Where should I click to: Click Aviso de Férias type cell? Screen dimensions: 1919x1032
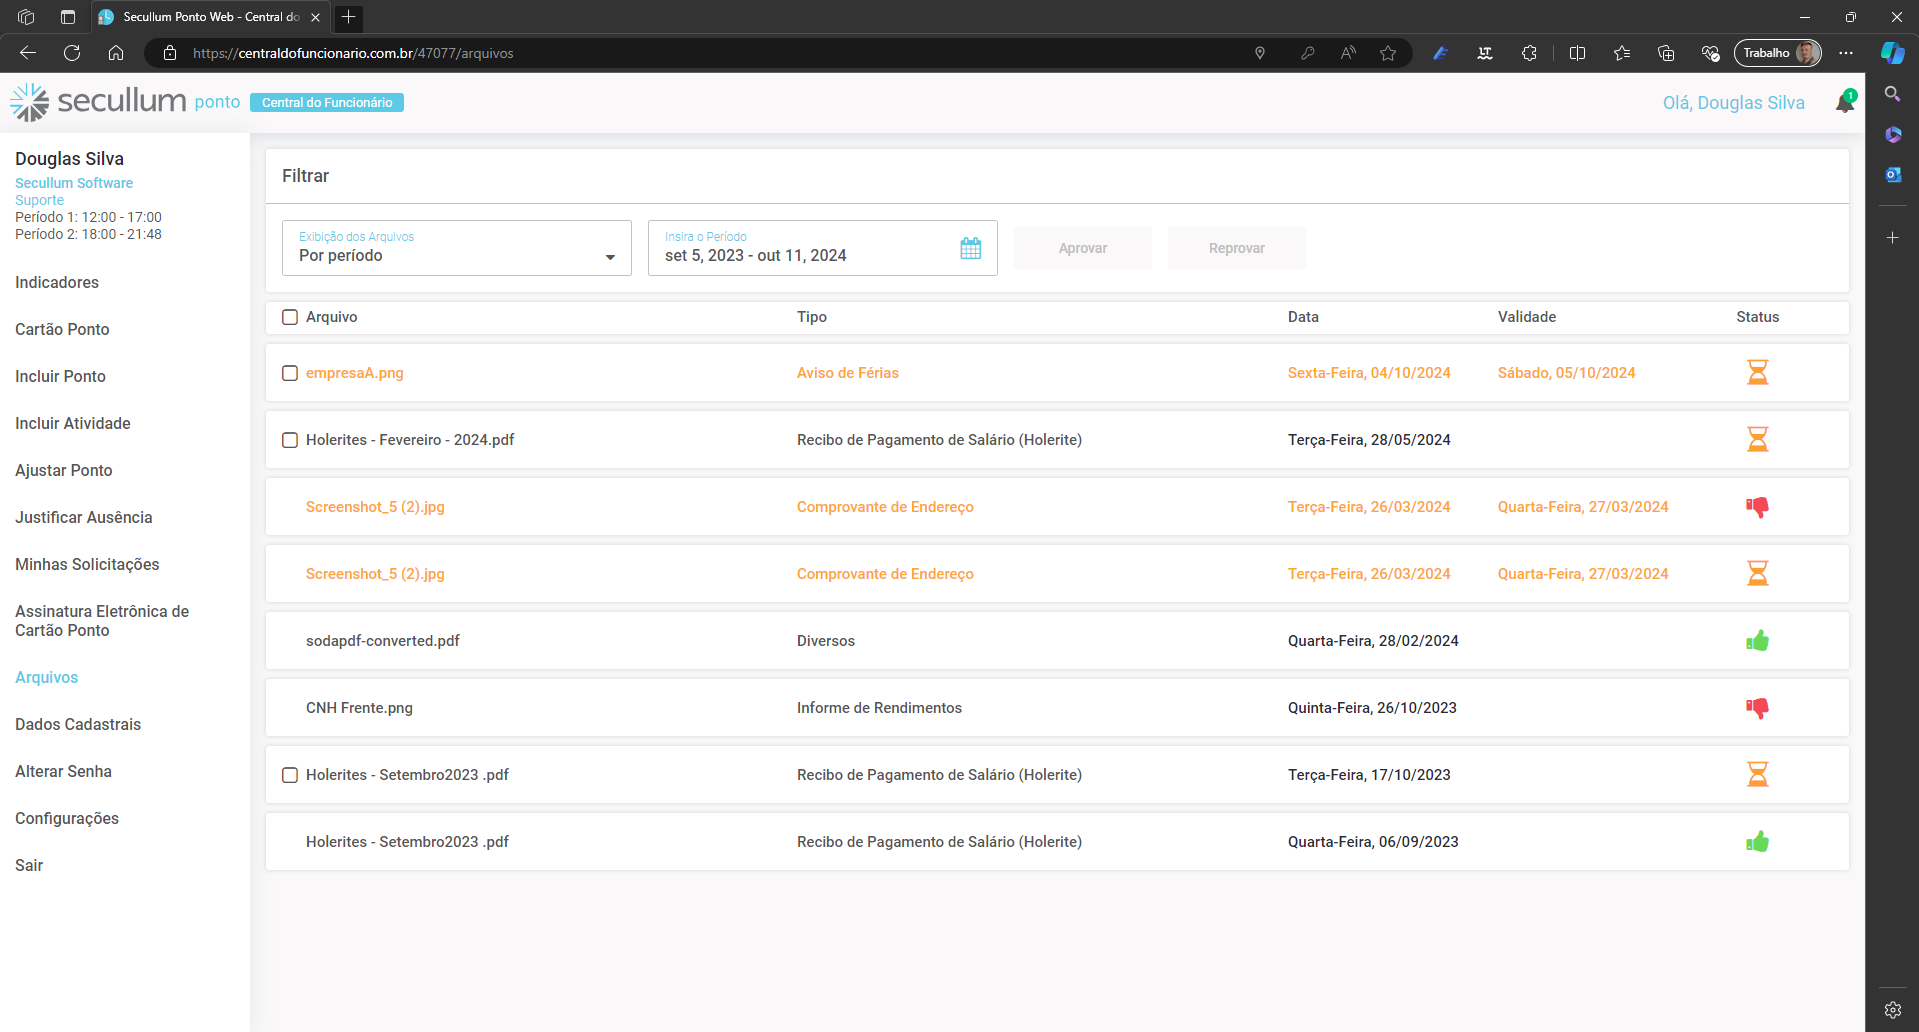point(848,373)
